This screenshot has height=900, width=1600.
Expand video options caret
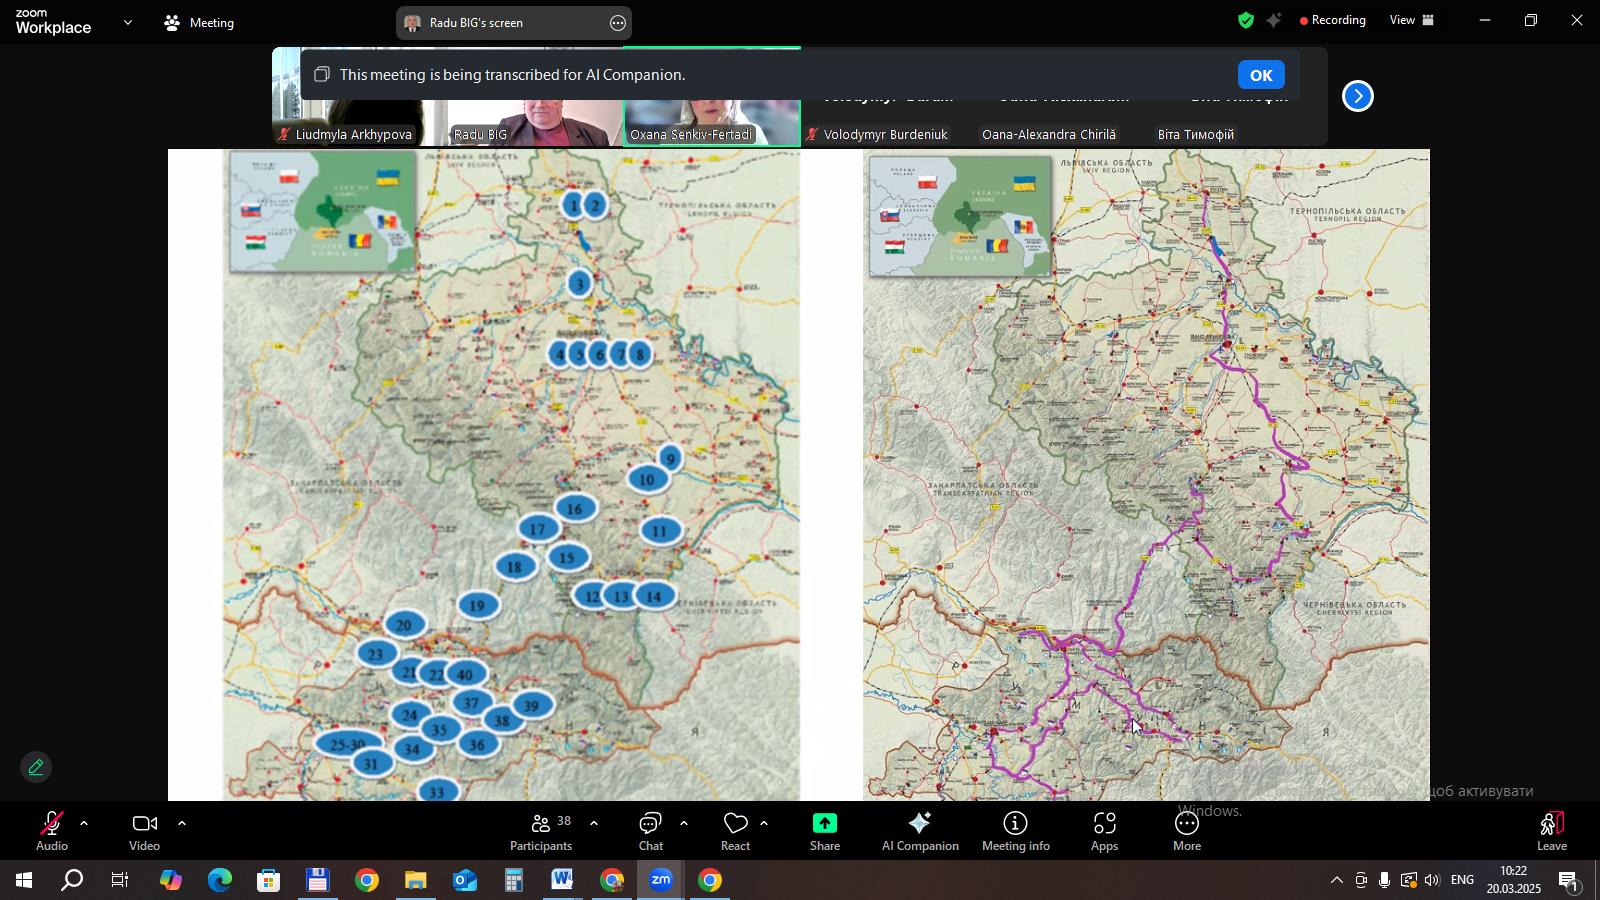pos(181,824)
